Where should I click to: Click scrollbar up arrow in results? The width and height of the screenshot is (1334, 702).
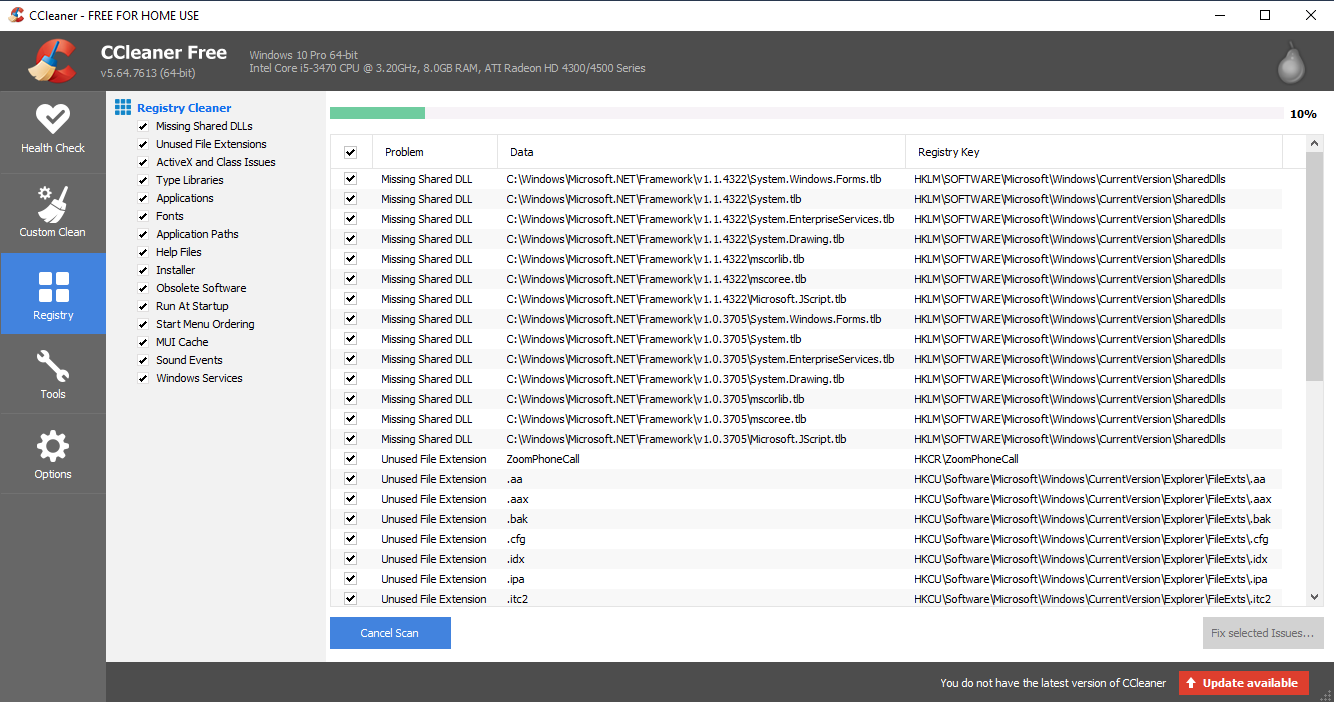point(1315,144)
